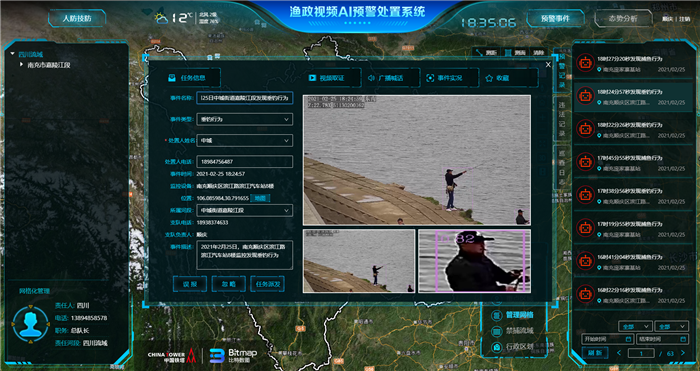Click the 收藏 star favorite icon
The image size is (700, 371).
coord(489,78)
